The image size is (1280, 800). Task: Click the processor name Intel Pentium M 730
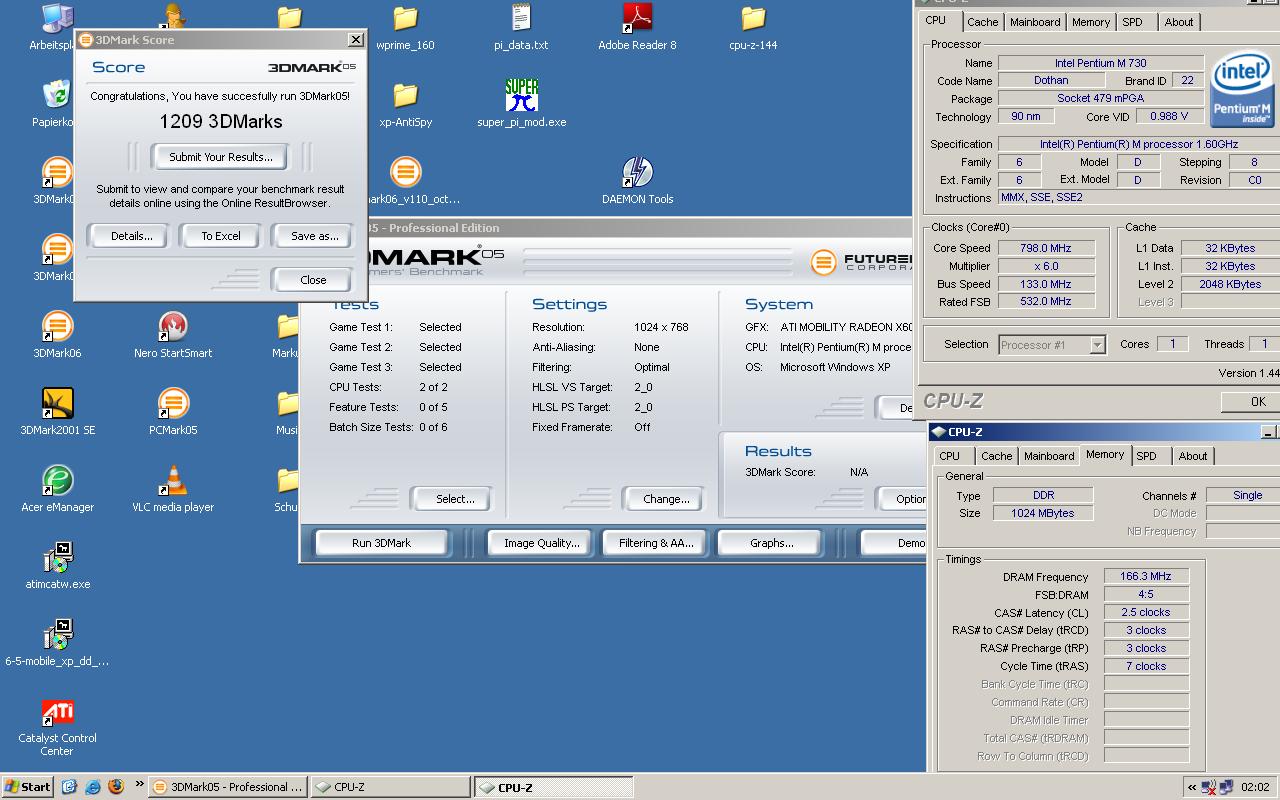(1100, 63)
